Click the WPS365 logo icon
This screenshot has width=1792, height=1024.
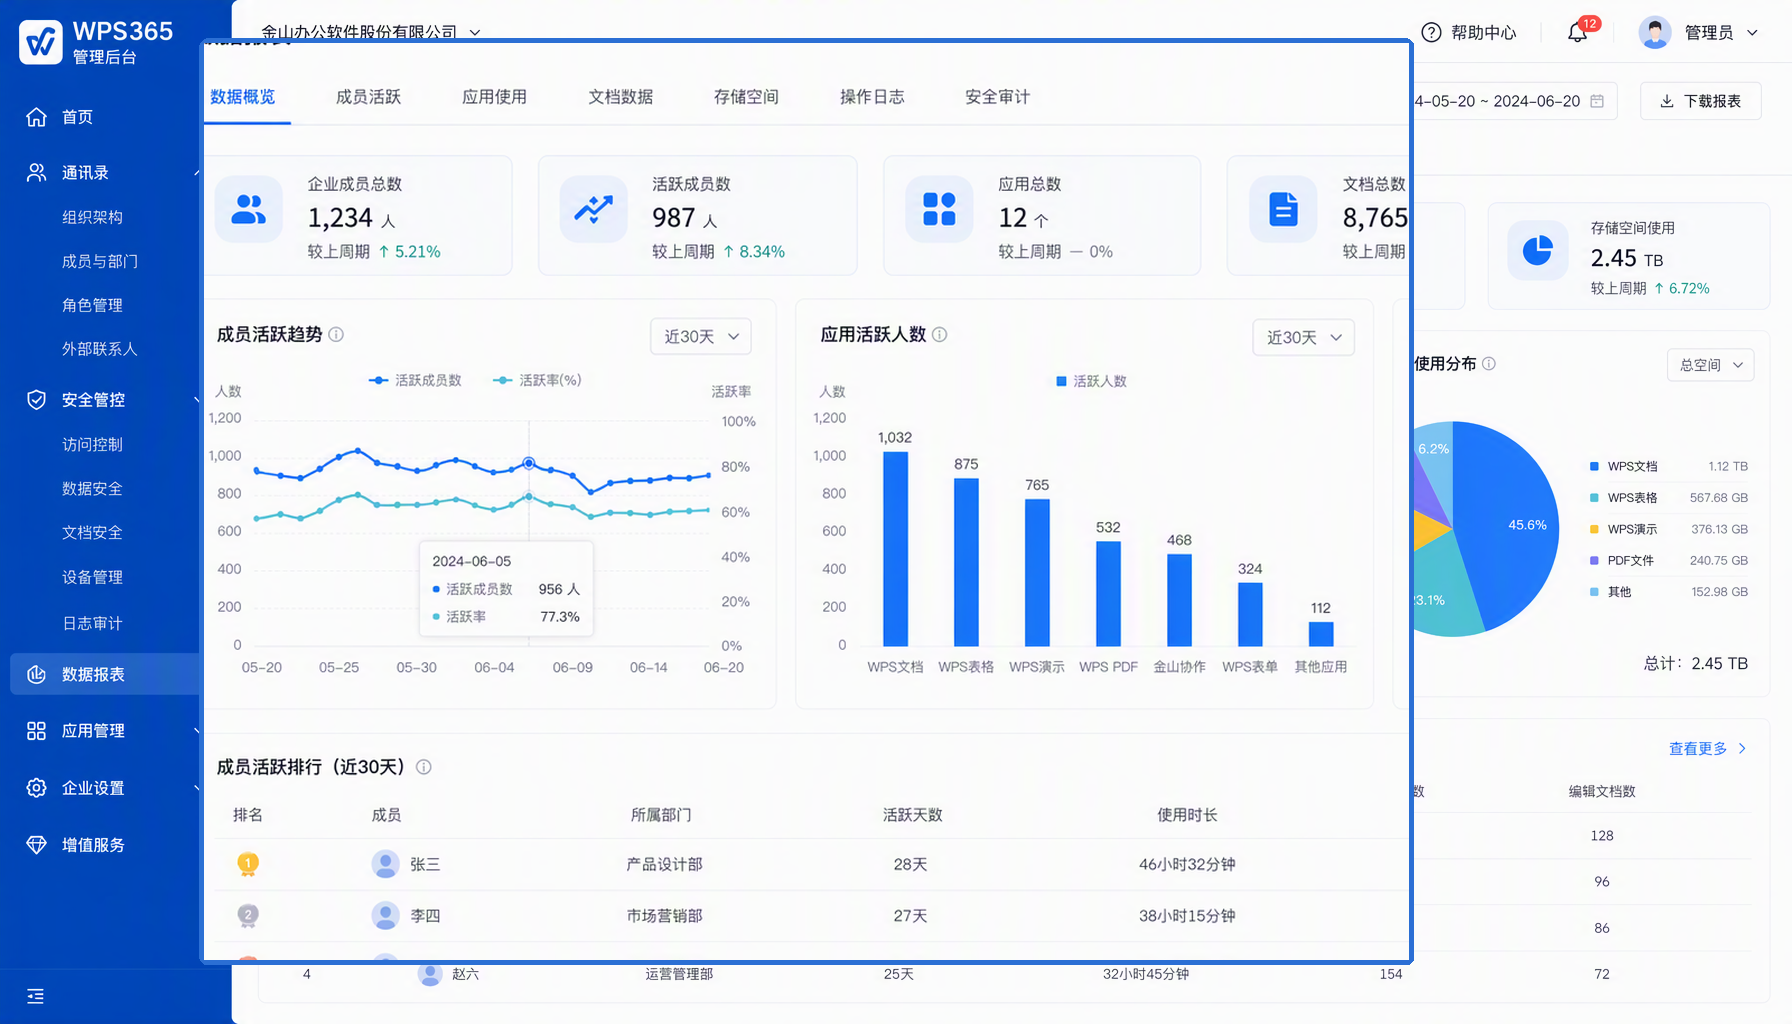point(41,42)
